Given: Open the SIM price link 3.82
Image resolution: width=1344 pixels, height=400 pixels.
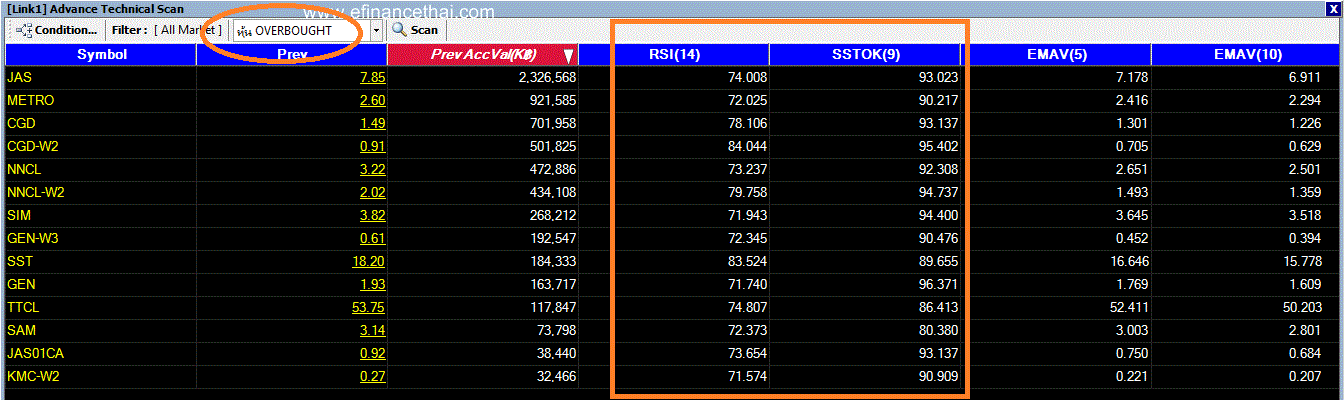Looking at the screenshot, I should tap(373, 215).
